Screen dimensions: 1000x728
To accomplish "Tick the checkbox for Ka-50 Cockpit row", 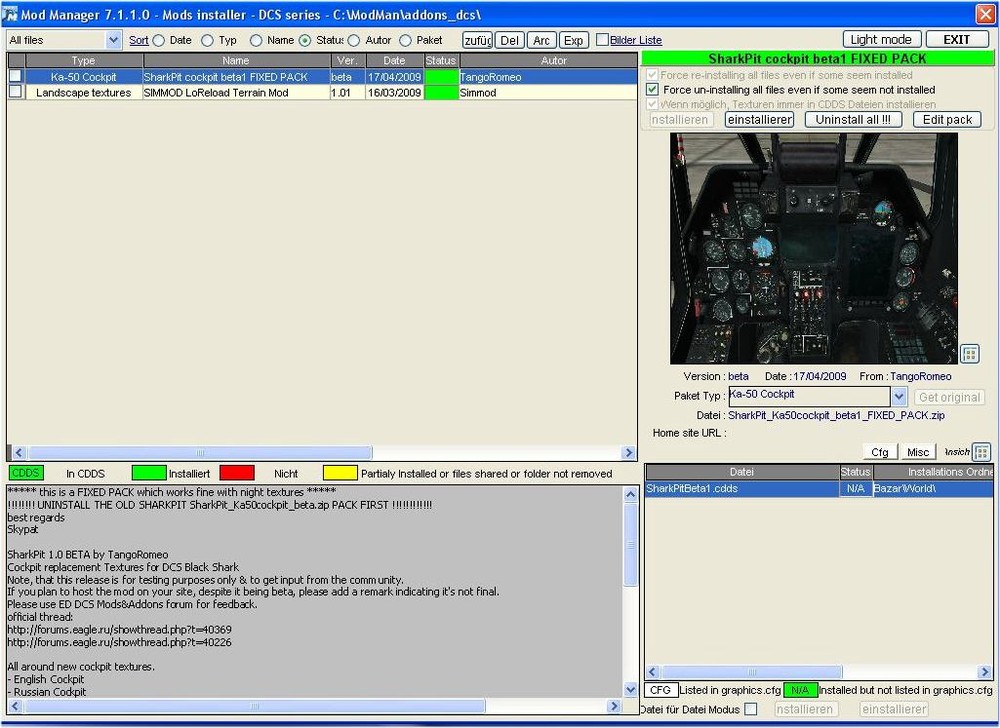I will [x=15, y=77].
